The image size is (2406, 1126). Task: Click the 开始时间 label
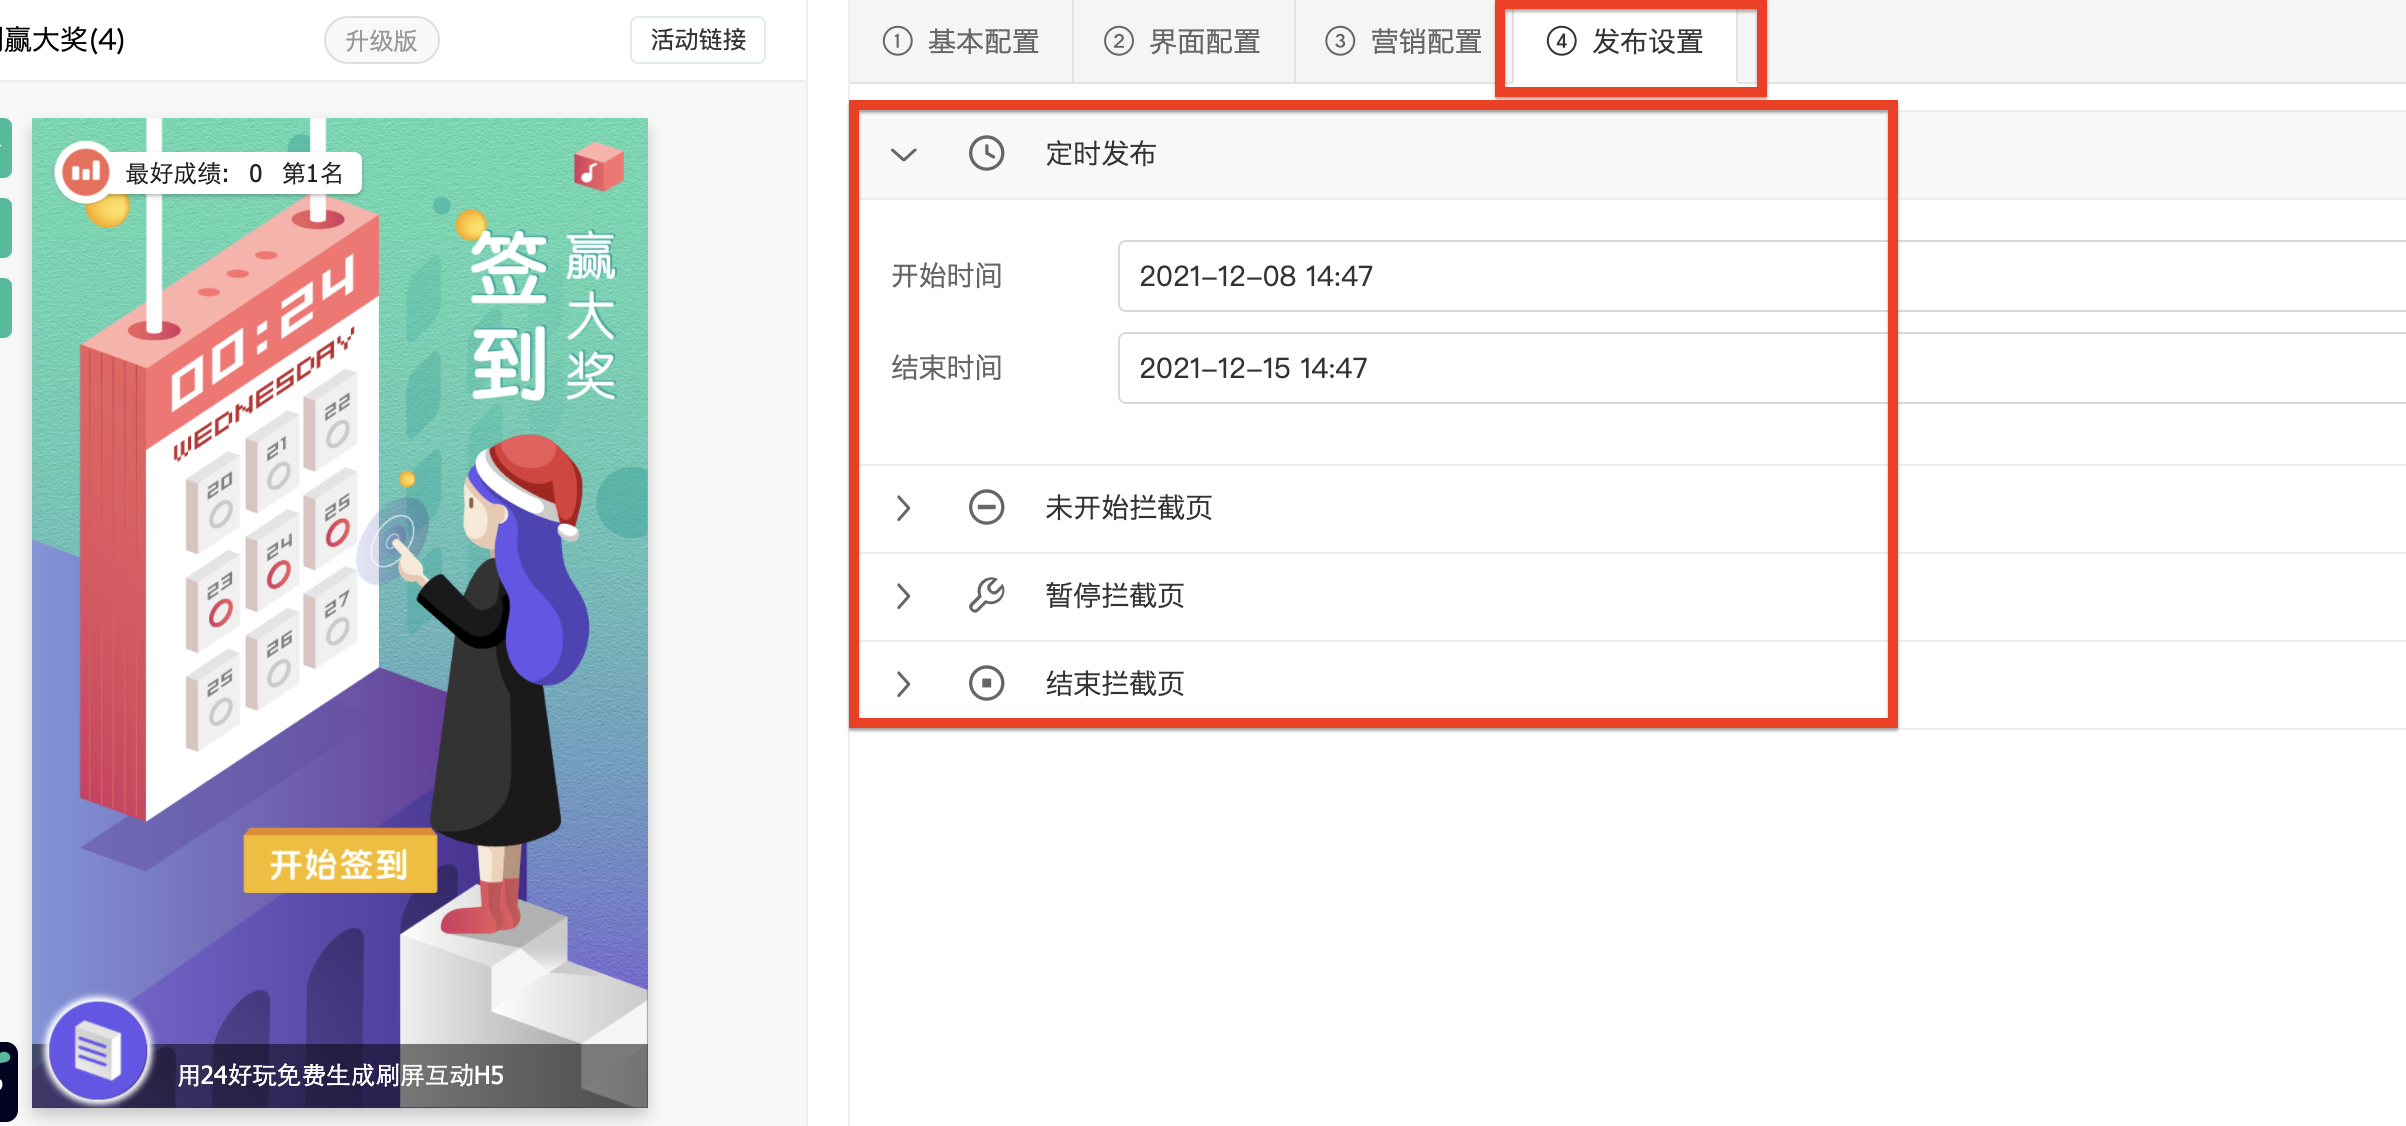[x=947, y=276]
